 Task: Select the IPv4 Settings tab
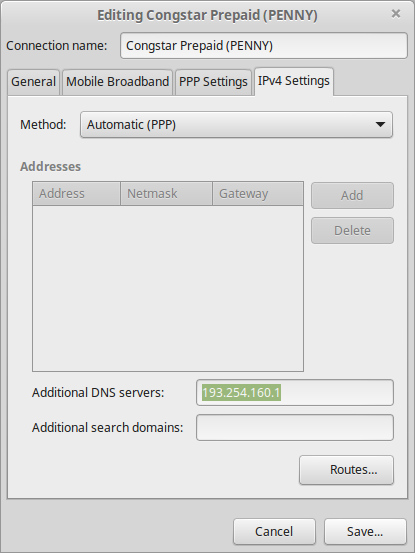point(294,81)
